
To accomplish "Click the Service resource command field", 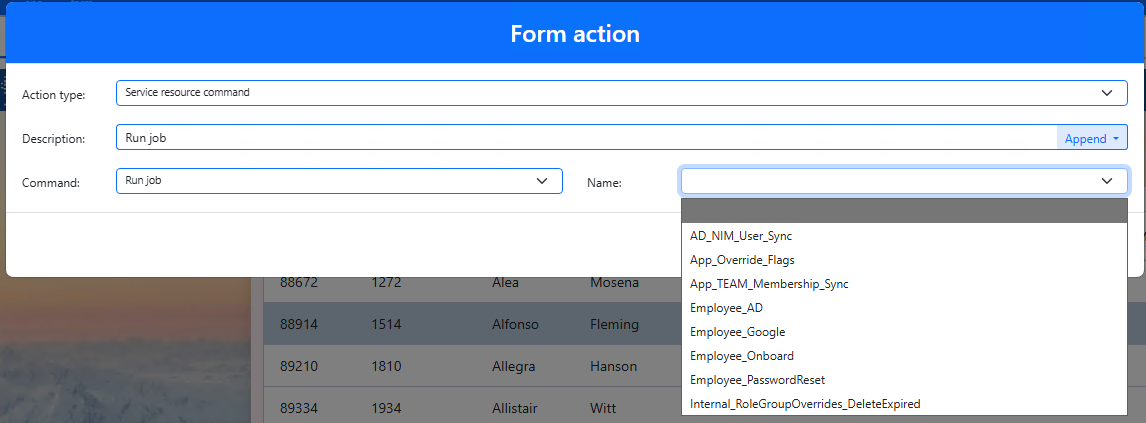I will click(621, 93).
